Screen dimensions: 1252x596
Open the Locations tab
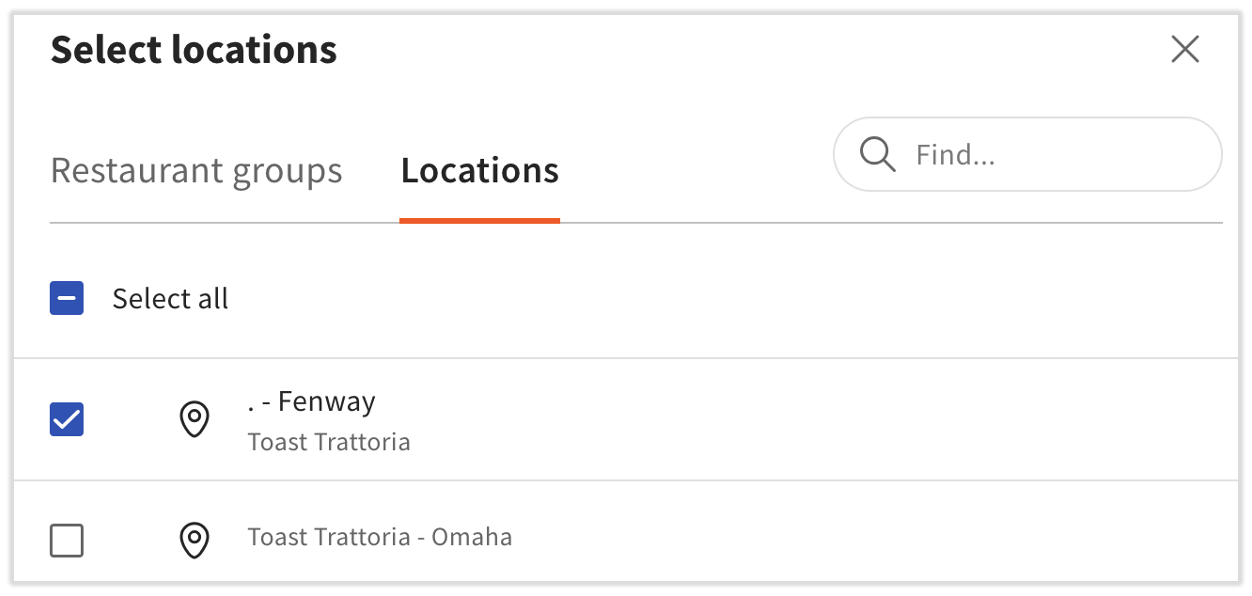click(479, 171)
